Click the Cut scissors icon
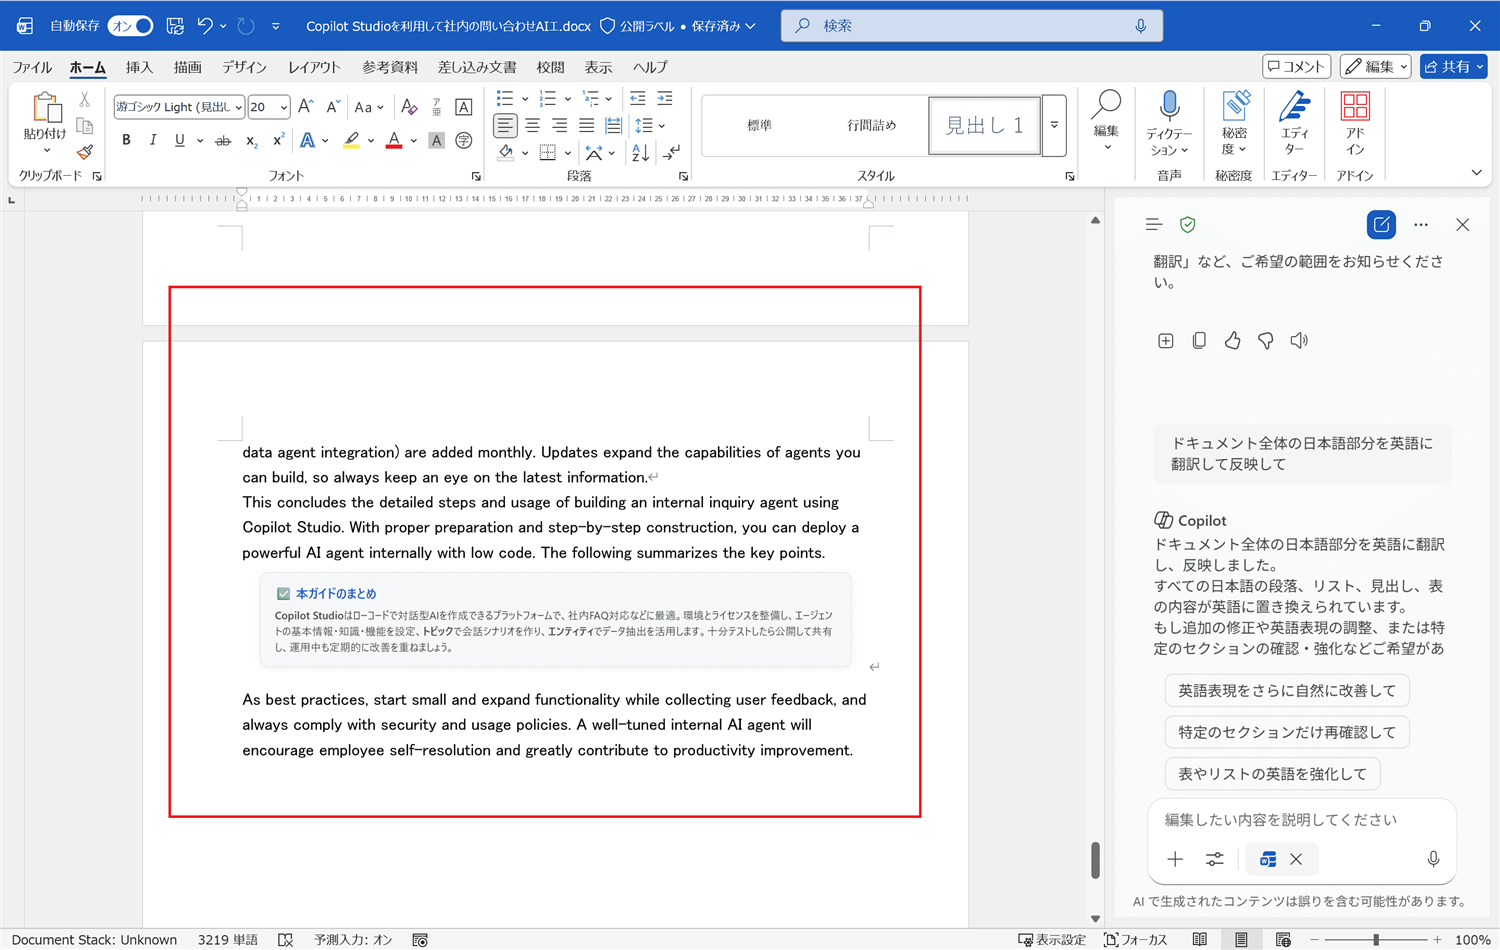1500x950 pixels. (85, 100)
